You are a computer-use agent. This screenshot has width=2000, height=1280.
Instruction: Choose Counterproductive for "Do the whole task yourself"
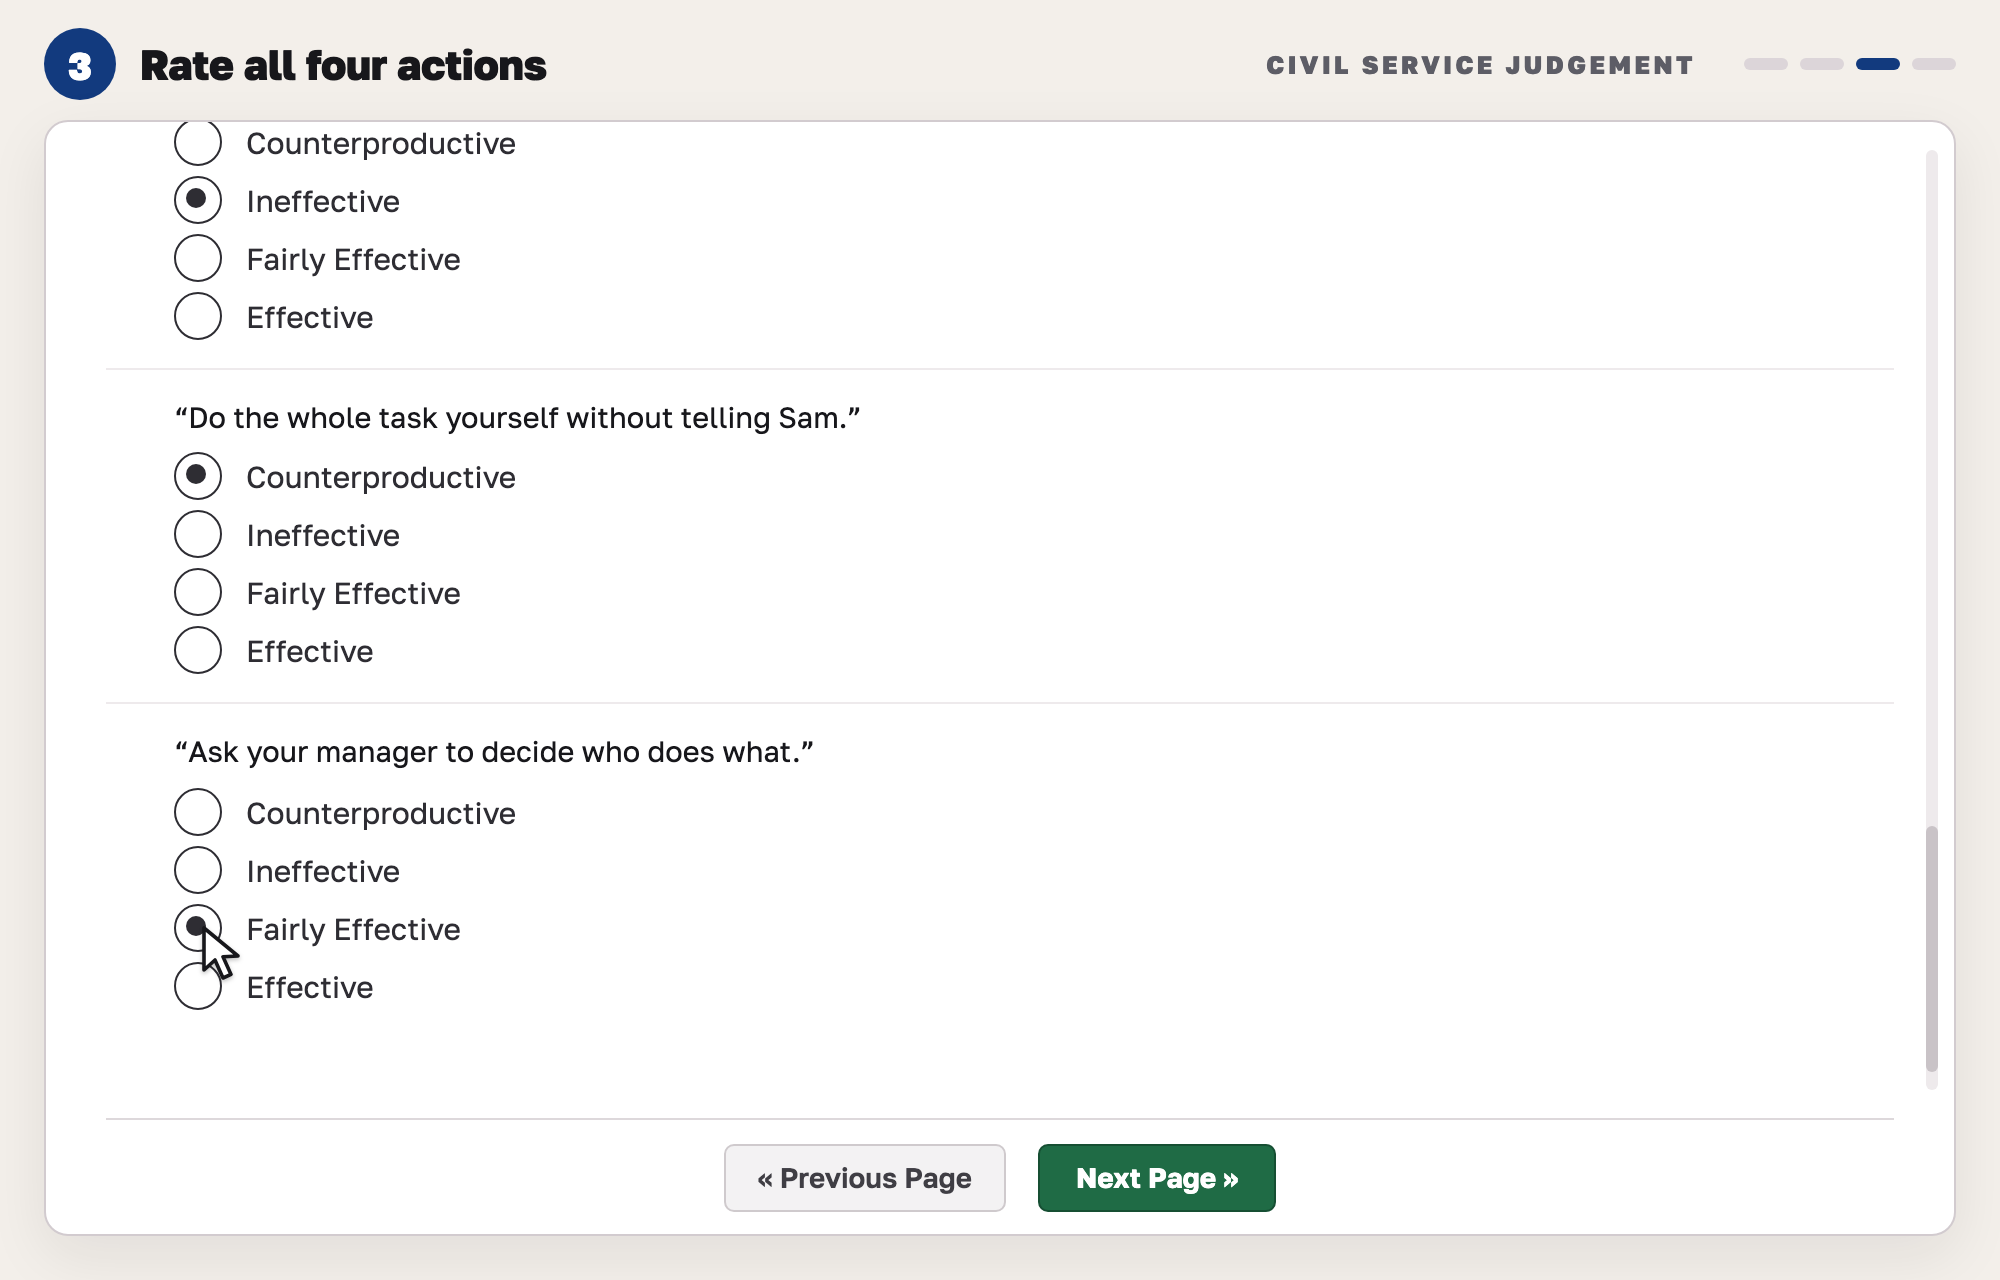coord(198,477)
